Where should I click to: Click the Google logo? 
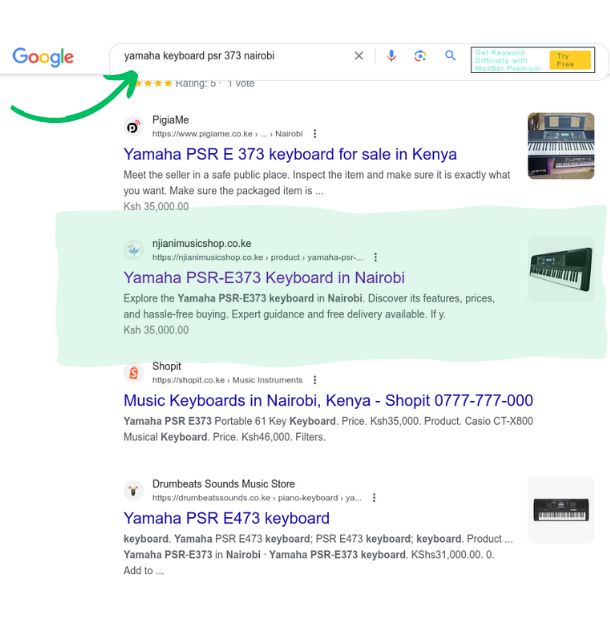coord(43,57)
